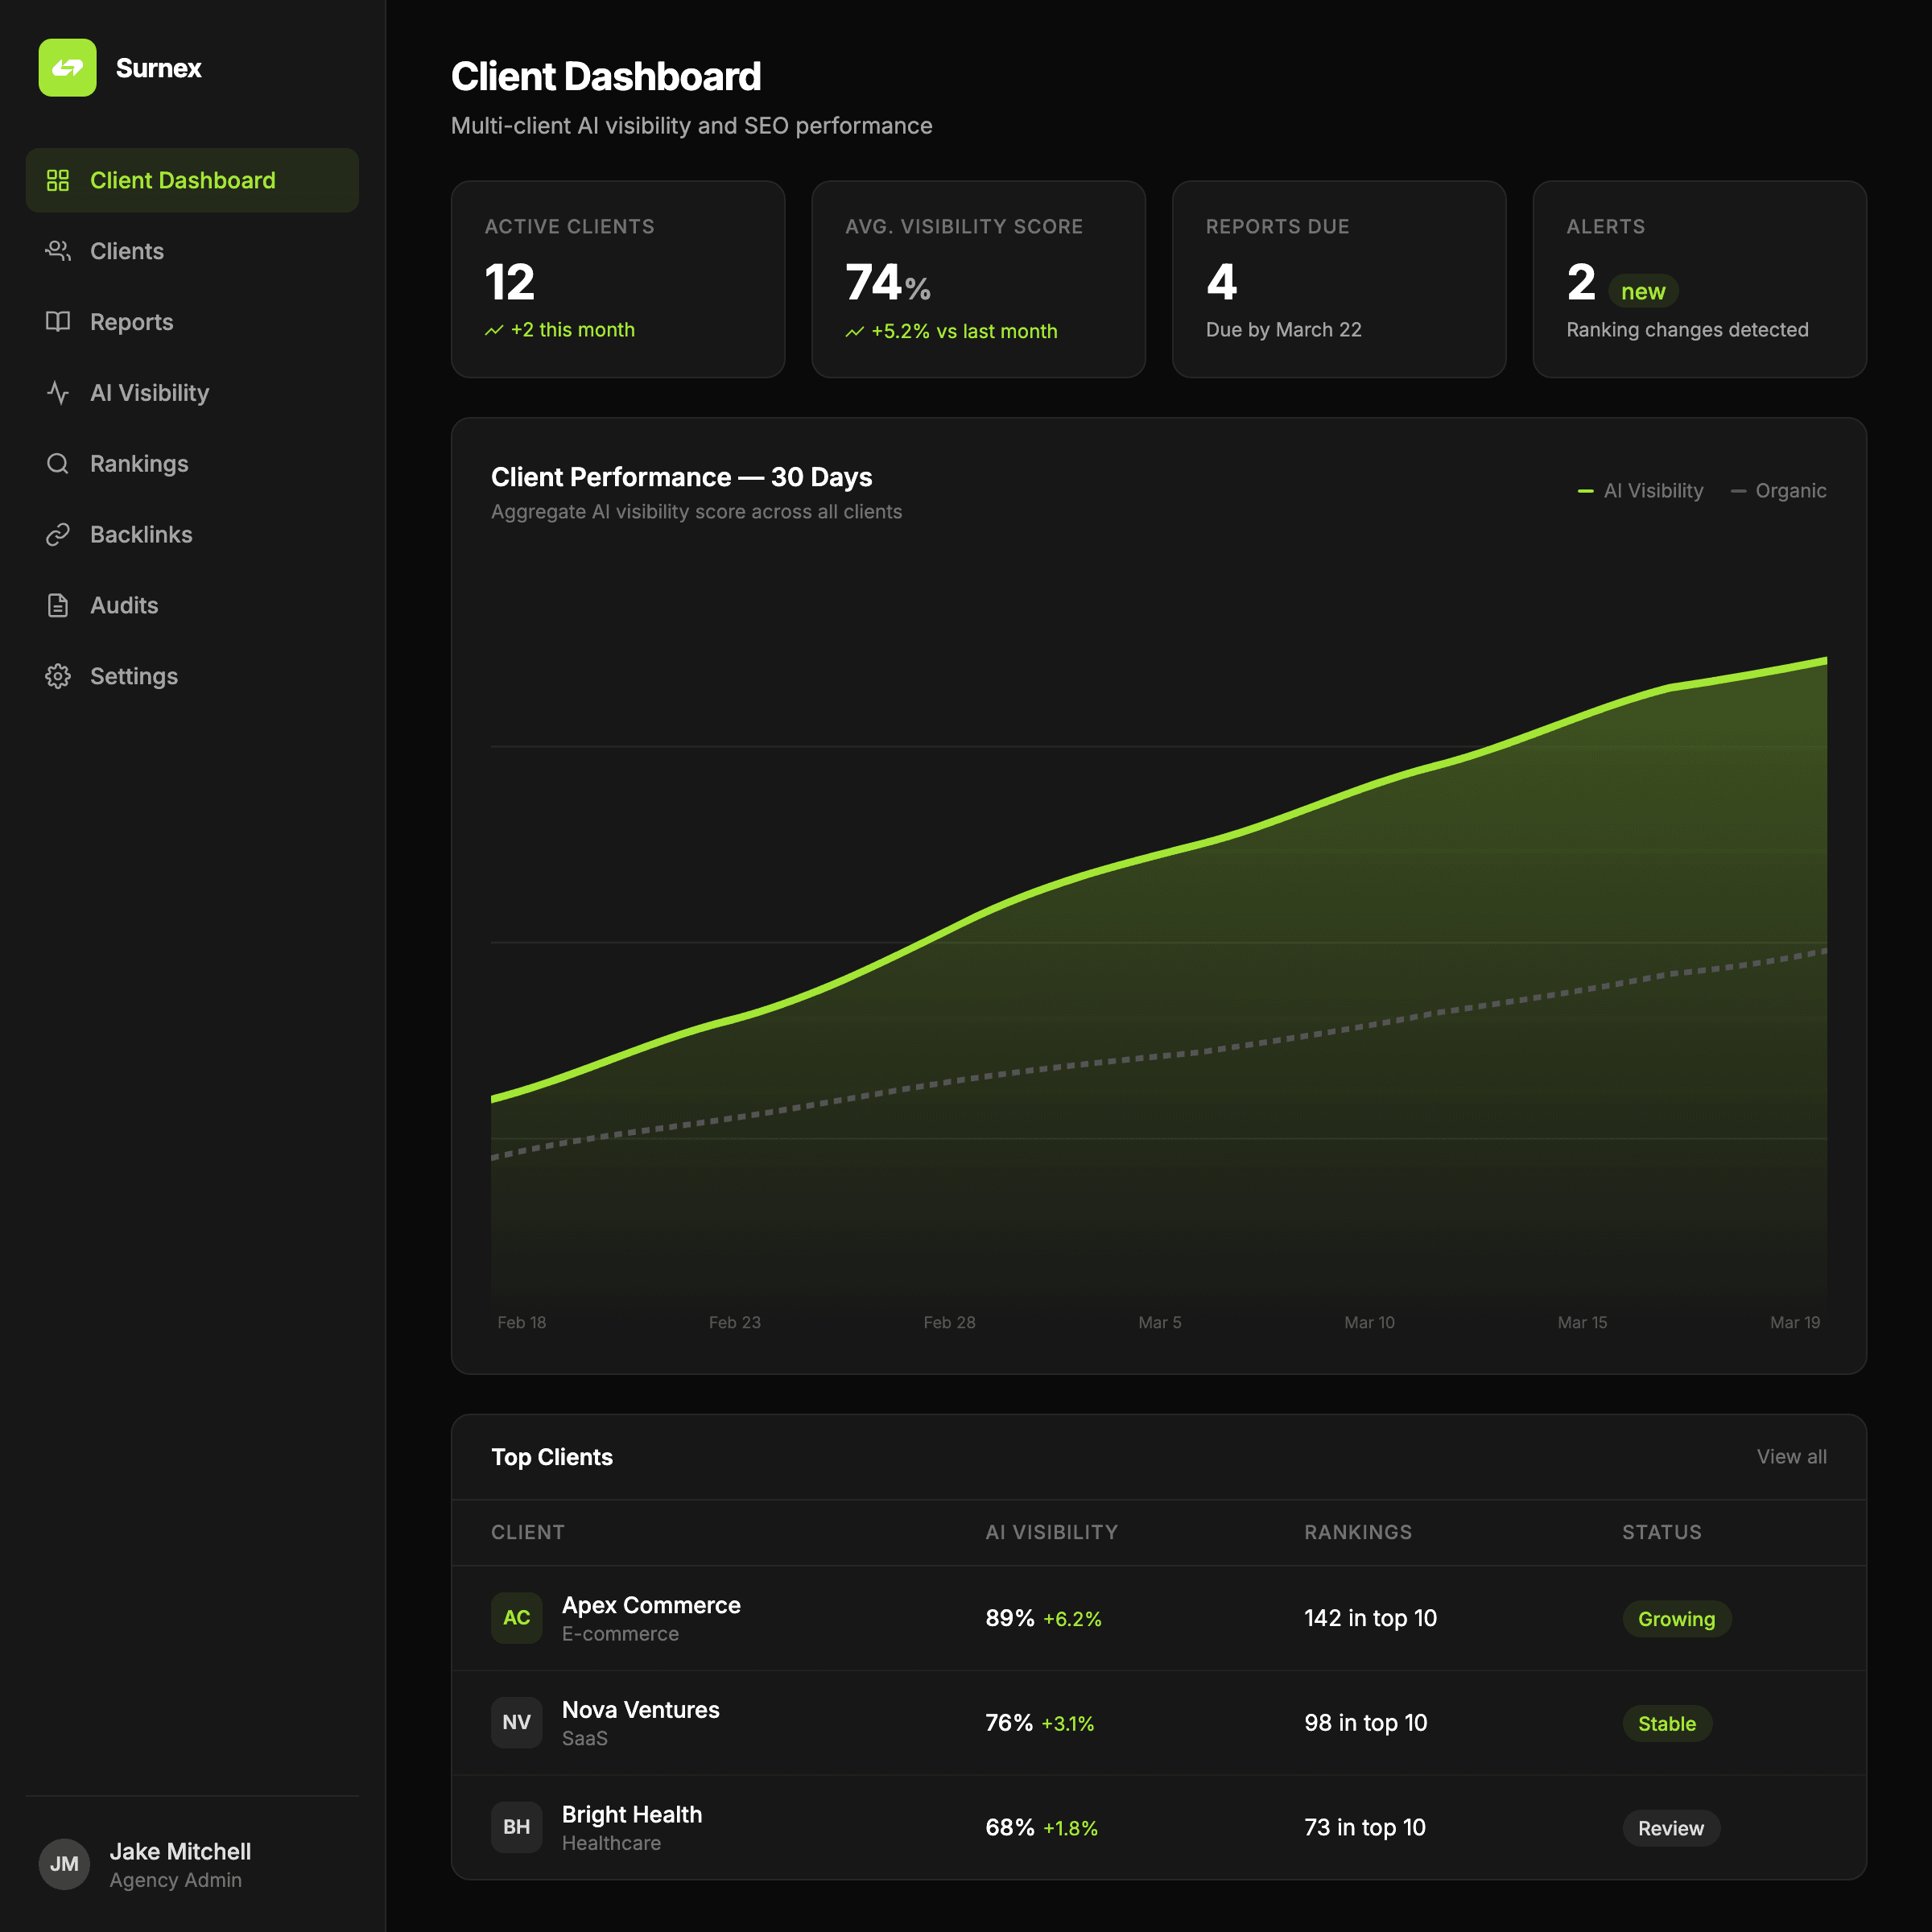Click the Nova Ventures NV avatar
The height and width of the screenshot is (1932, 1932).
[x=516, y=1723]
